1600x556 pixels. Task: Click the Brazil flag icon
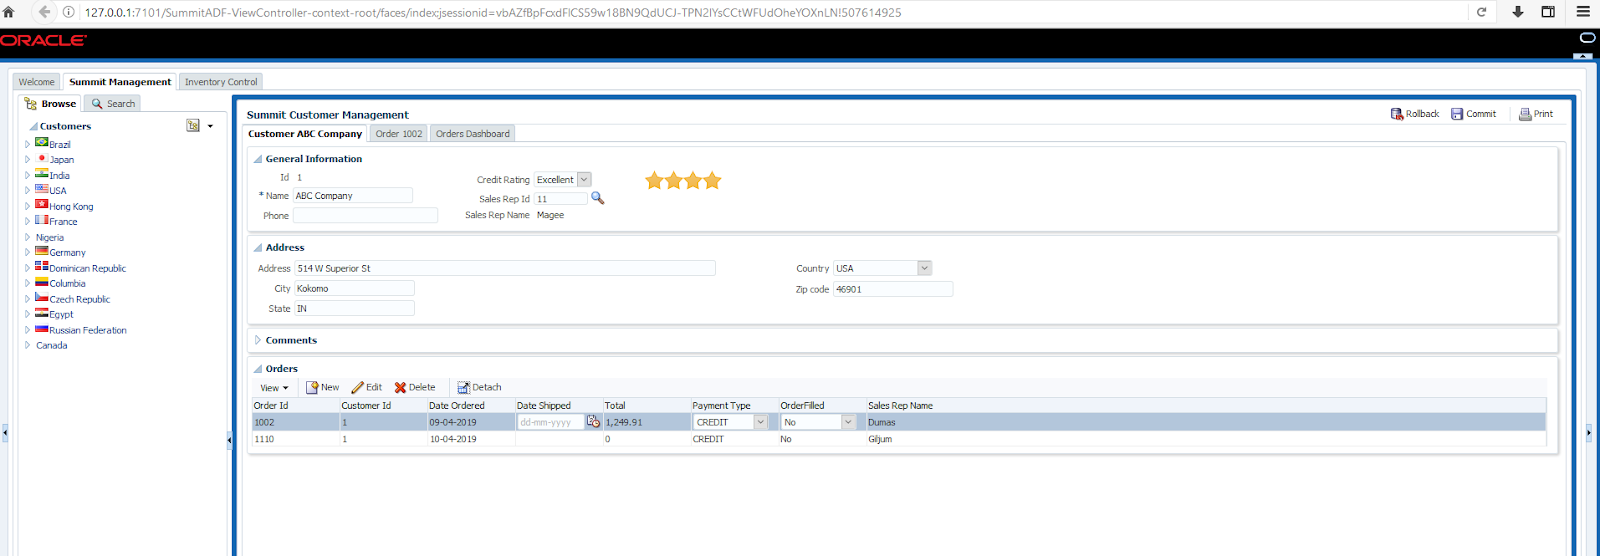tap(42, 142)
